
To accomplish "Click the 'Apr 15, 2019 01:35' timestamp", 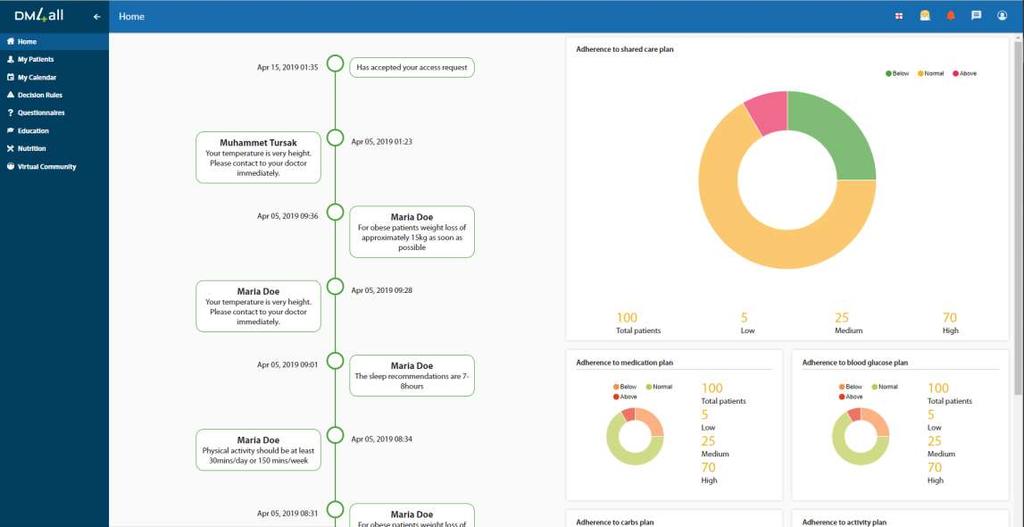I will point(287,67).
